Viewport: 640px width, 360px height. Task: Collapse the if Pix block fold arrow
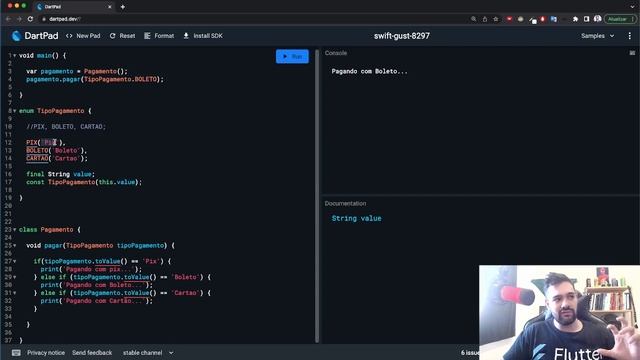coord(15,261)
